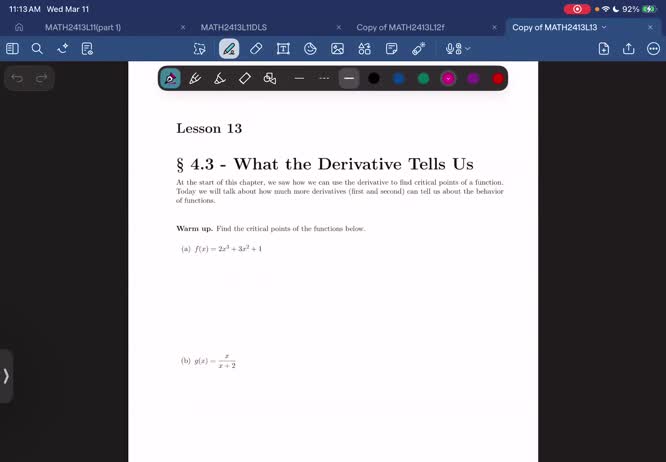This screenshot has width=666, height=462.
Task: Close the Copy of MATH2413L12f tab
Action: point(494,27)
